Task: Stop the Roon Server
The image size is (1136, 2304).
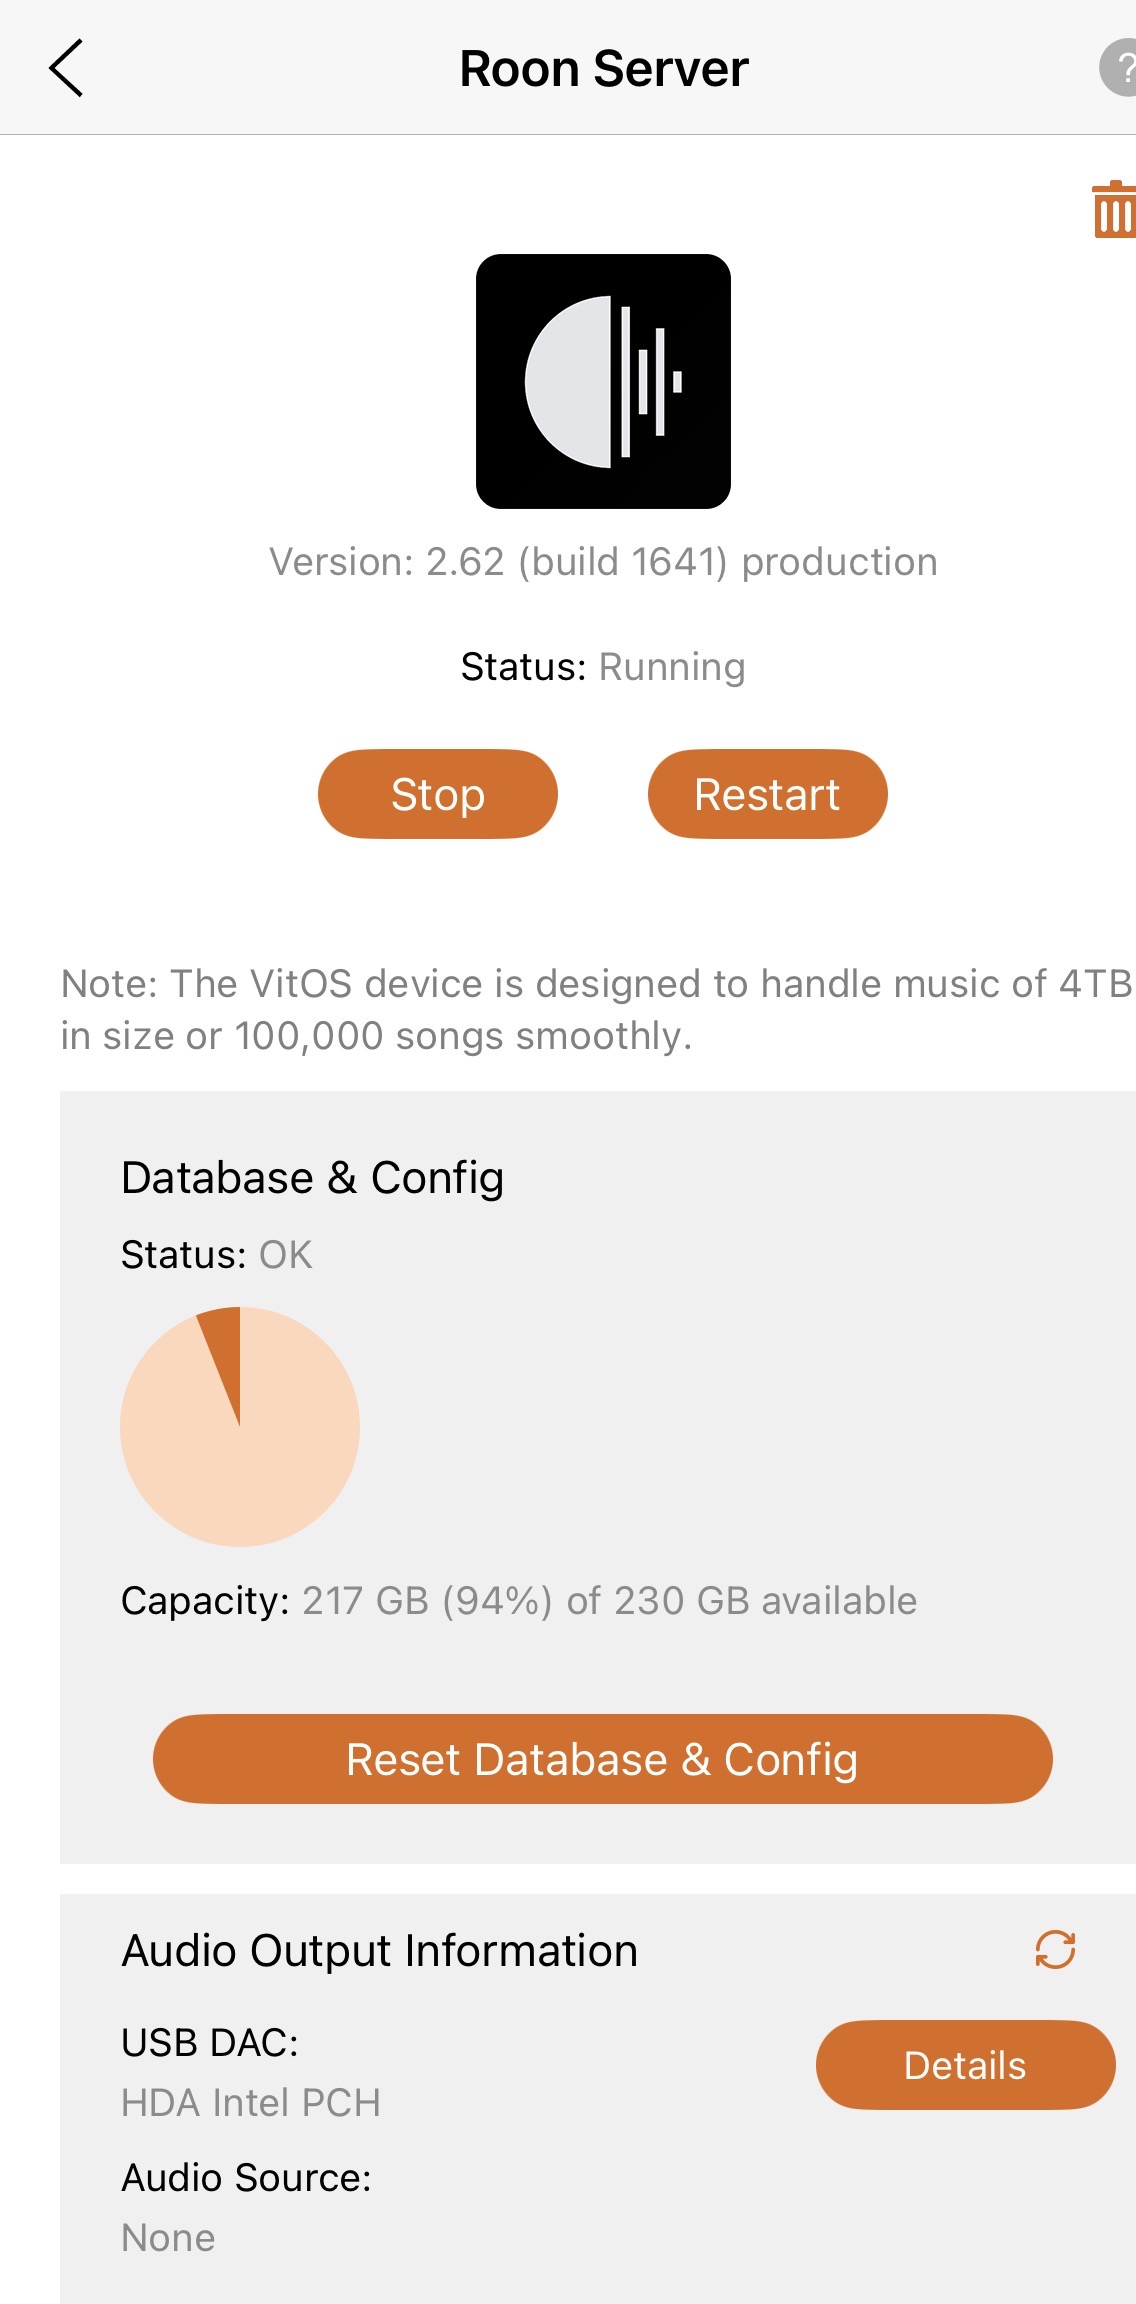Action: [437, 794]
